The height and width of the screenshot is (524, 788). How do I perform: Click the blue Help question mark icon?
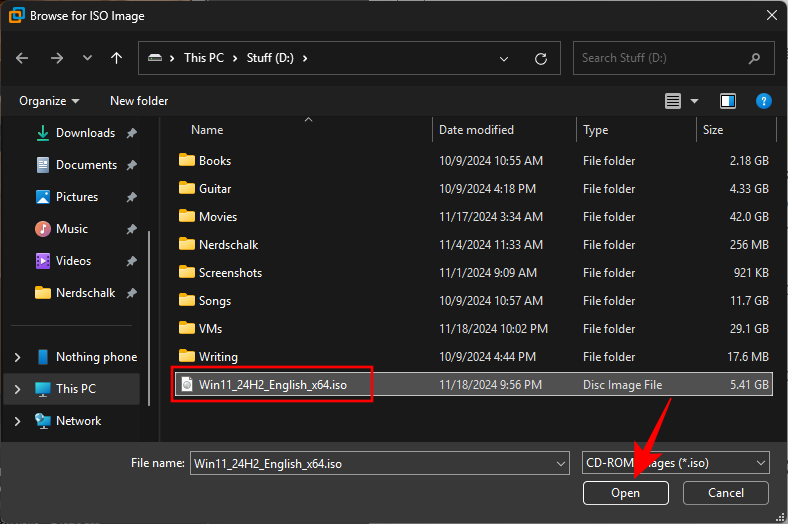[x=763, y=101]
